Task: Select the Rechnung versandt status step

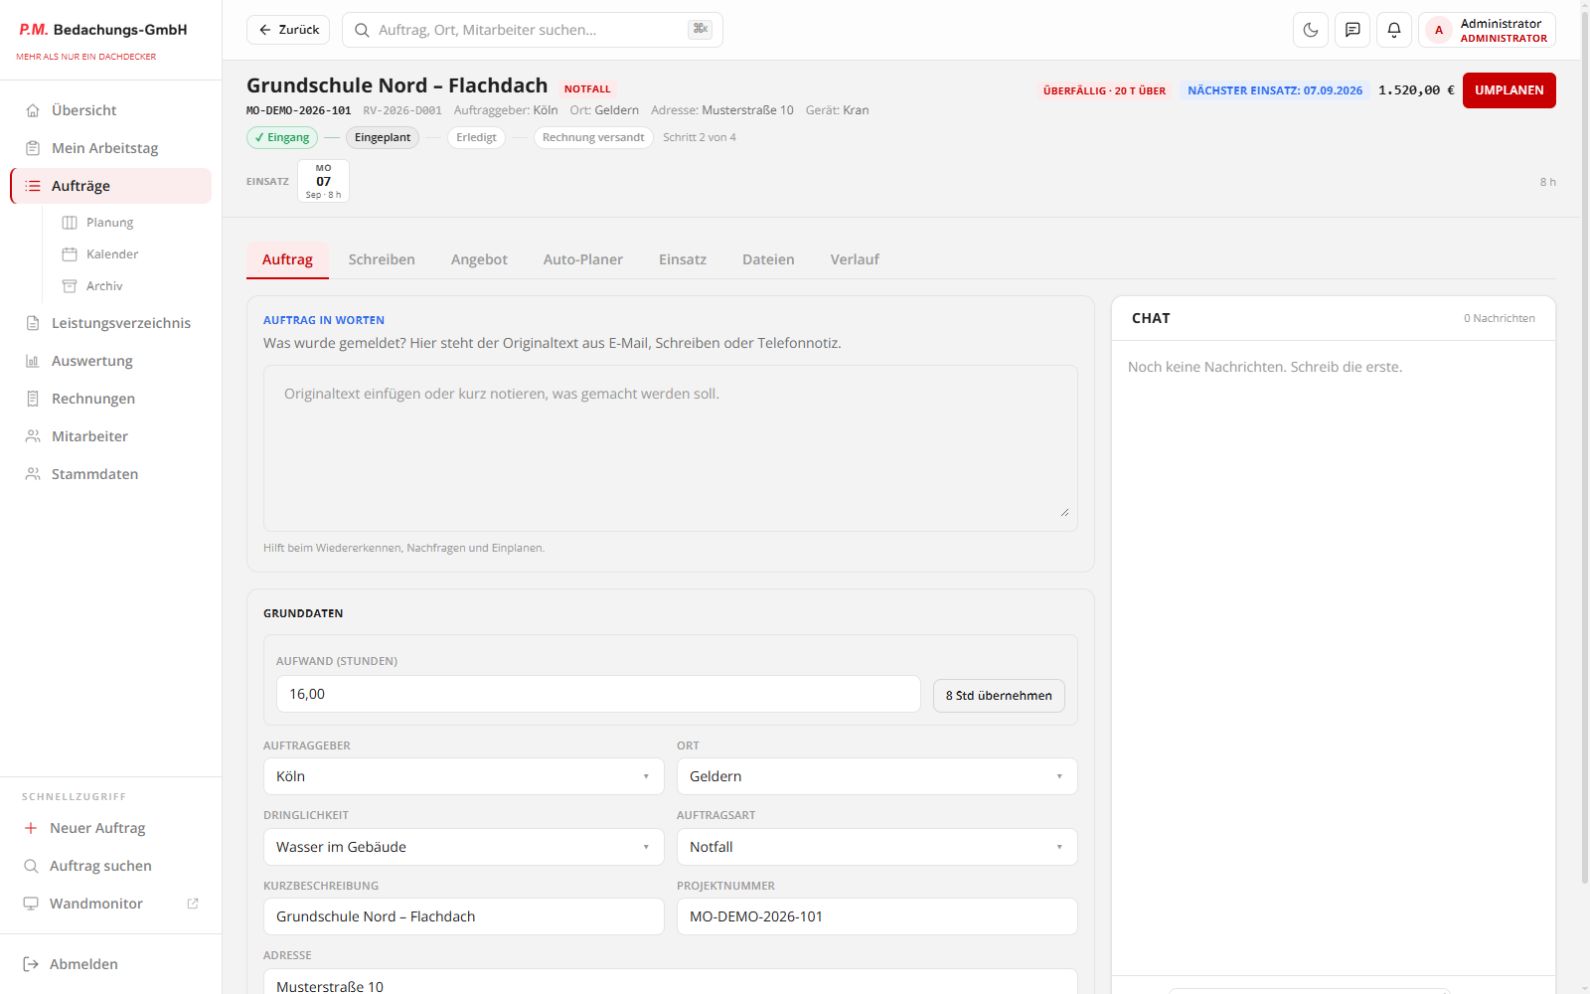Action: click(x=593, y=137)
